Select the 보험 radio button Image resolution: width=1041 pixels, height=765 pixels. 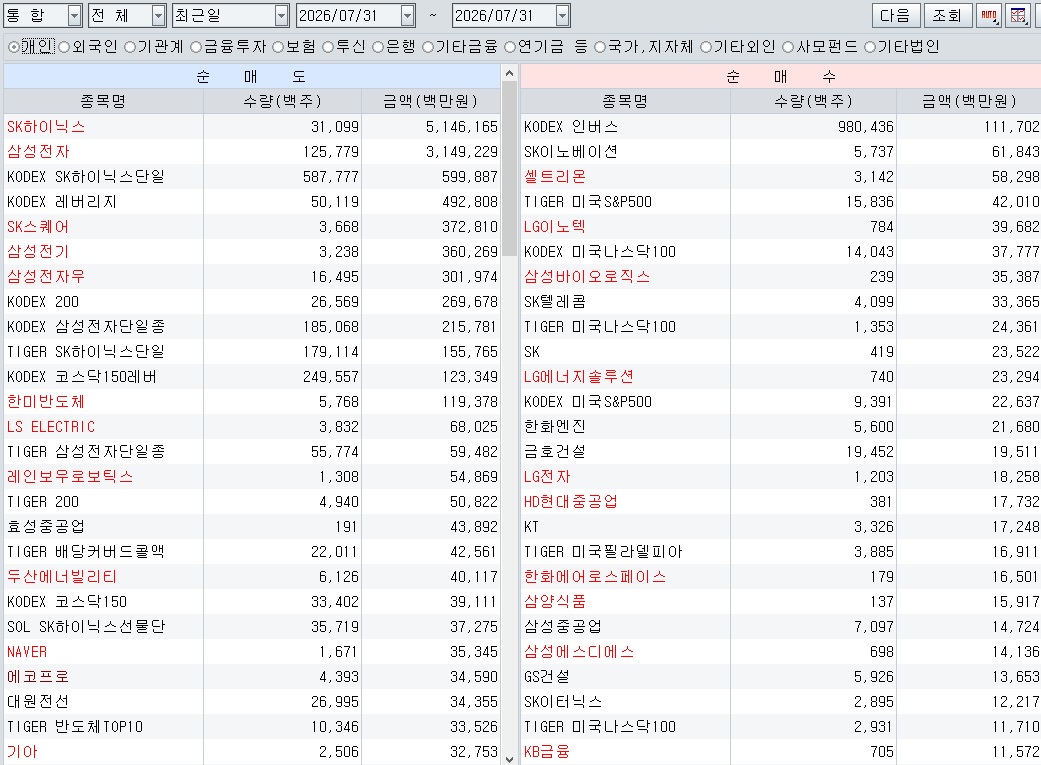[278, 47]
